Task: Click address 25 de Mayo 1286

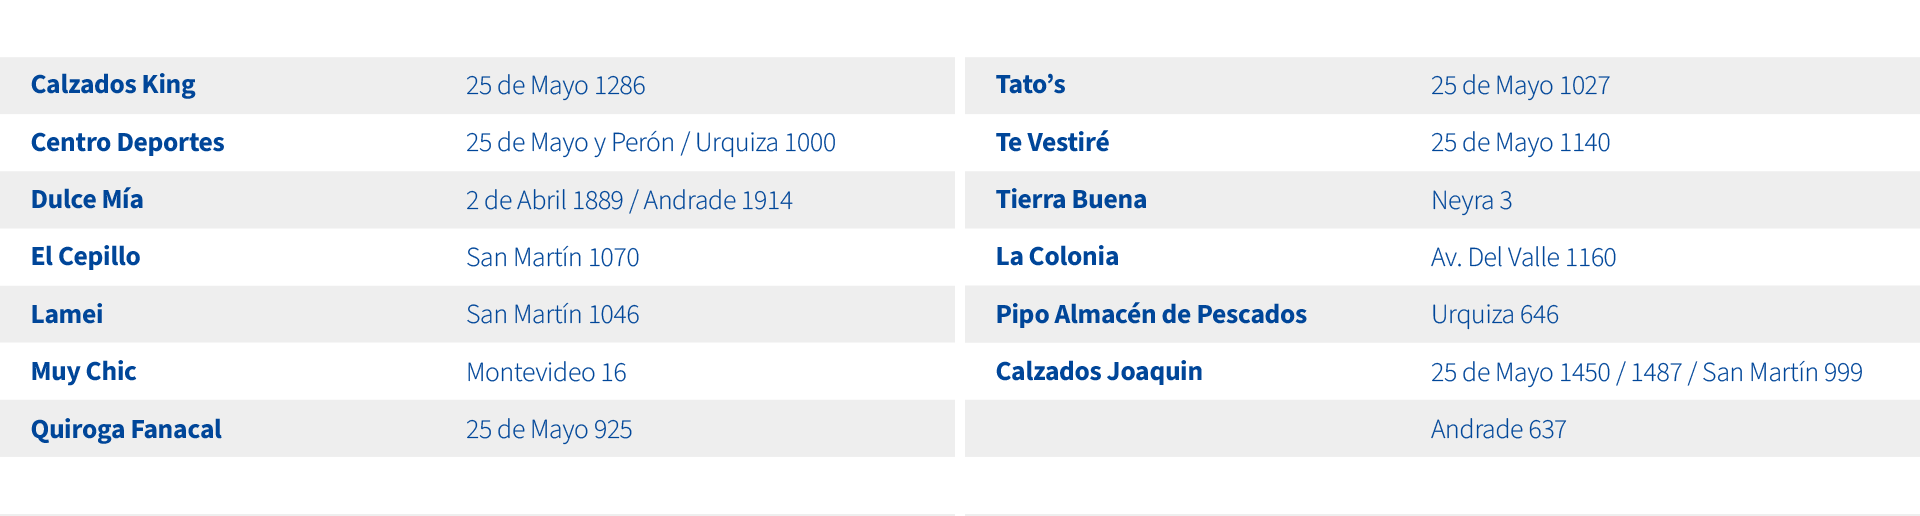Action: pyautogui.click(x=555, y=86)
